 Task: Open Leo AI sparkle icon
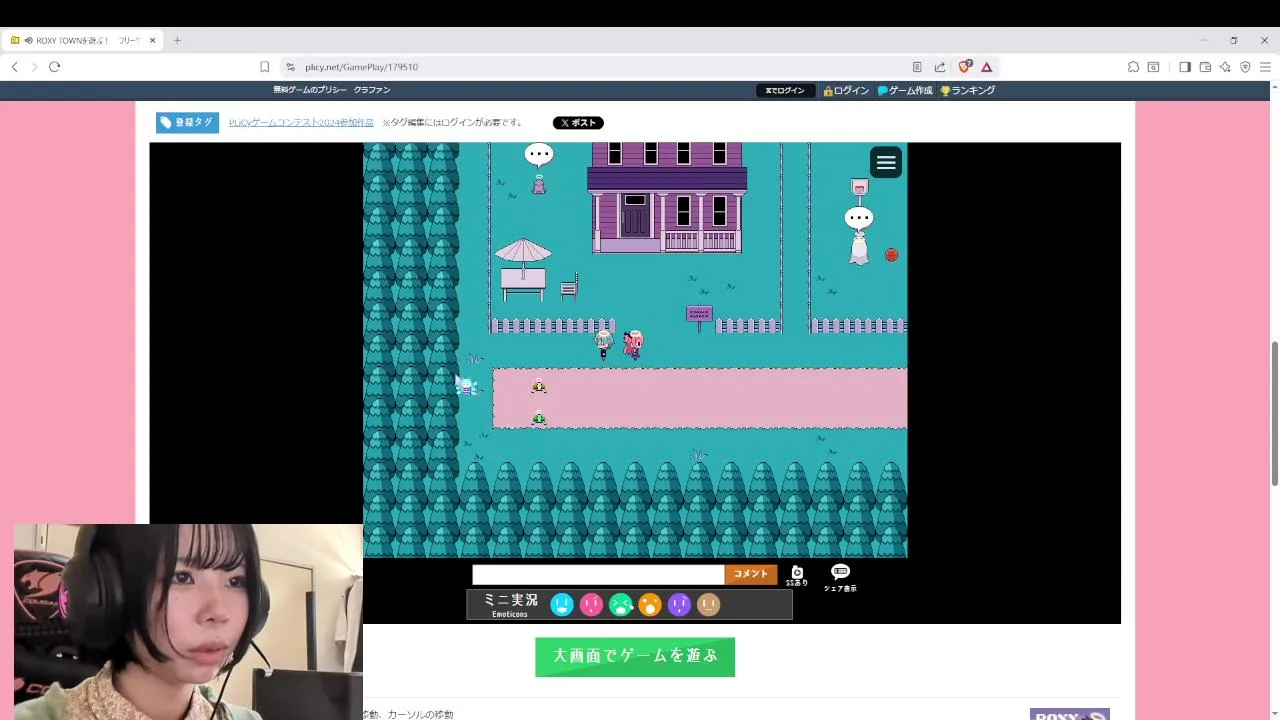(x=1225, y=67)
